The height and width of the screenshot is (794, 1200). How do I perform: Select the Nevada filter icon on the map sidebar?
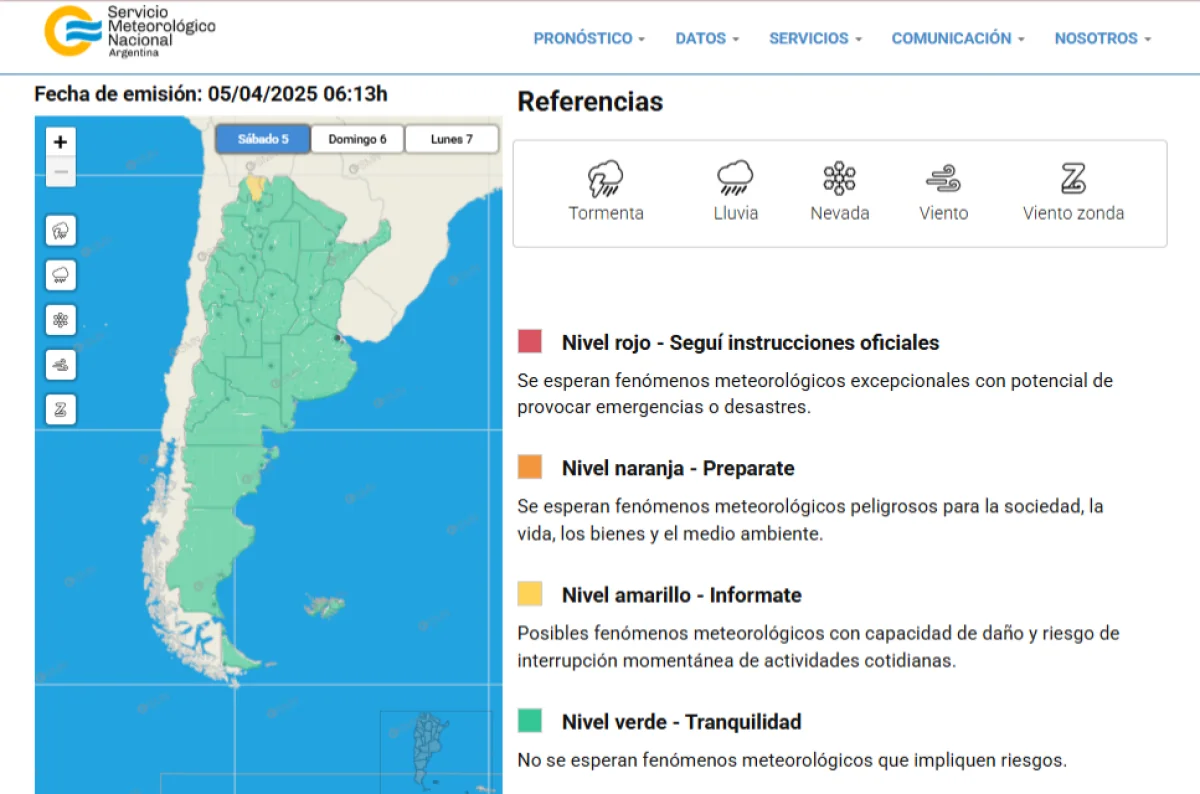pos(60,320)
